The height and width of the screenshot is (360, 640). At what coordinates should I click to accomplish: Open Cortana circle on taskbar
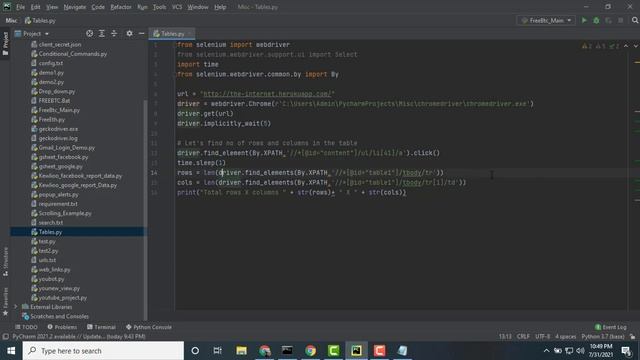(195, 351)
